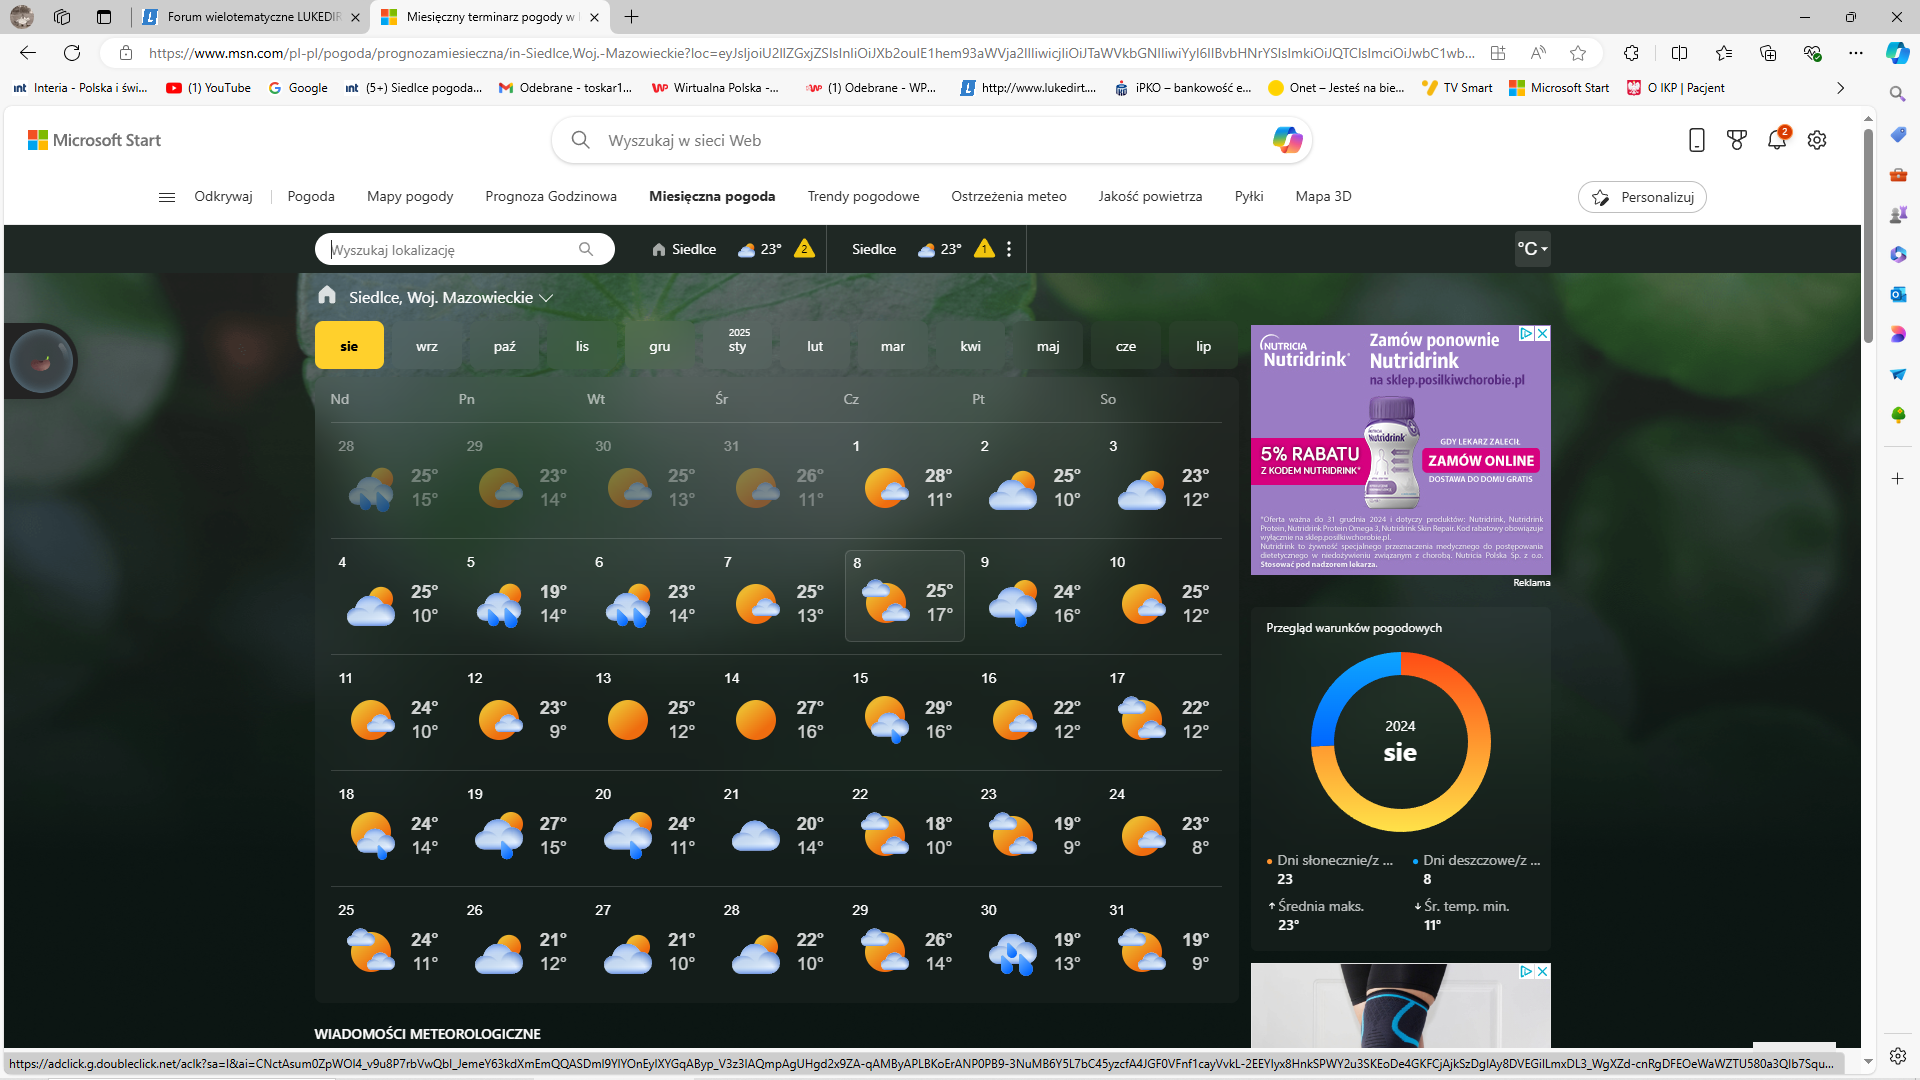1920x1080 pixels.
Task: Expand Siedlce, Woj. Mazowieckie location chevron
Action: point(546,298)
